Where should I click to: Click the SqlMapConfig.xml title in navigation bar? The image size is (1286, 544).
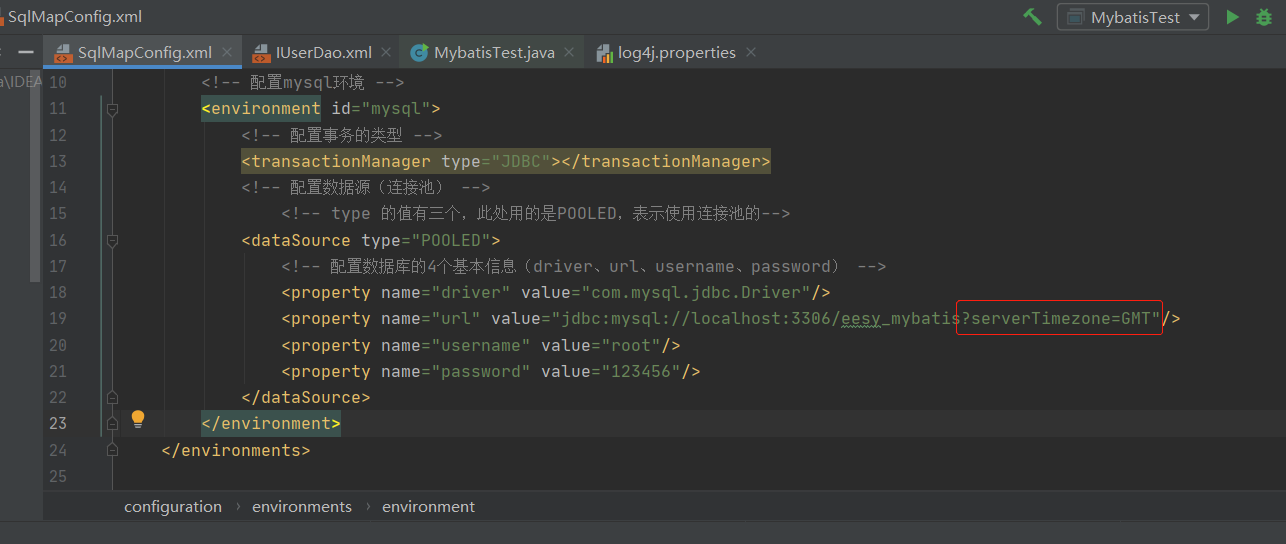tap(75, 17)
